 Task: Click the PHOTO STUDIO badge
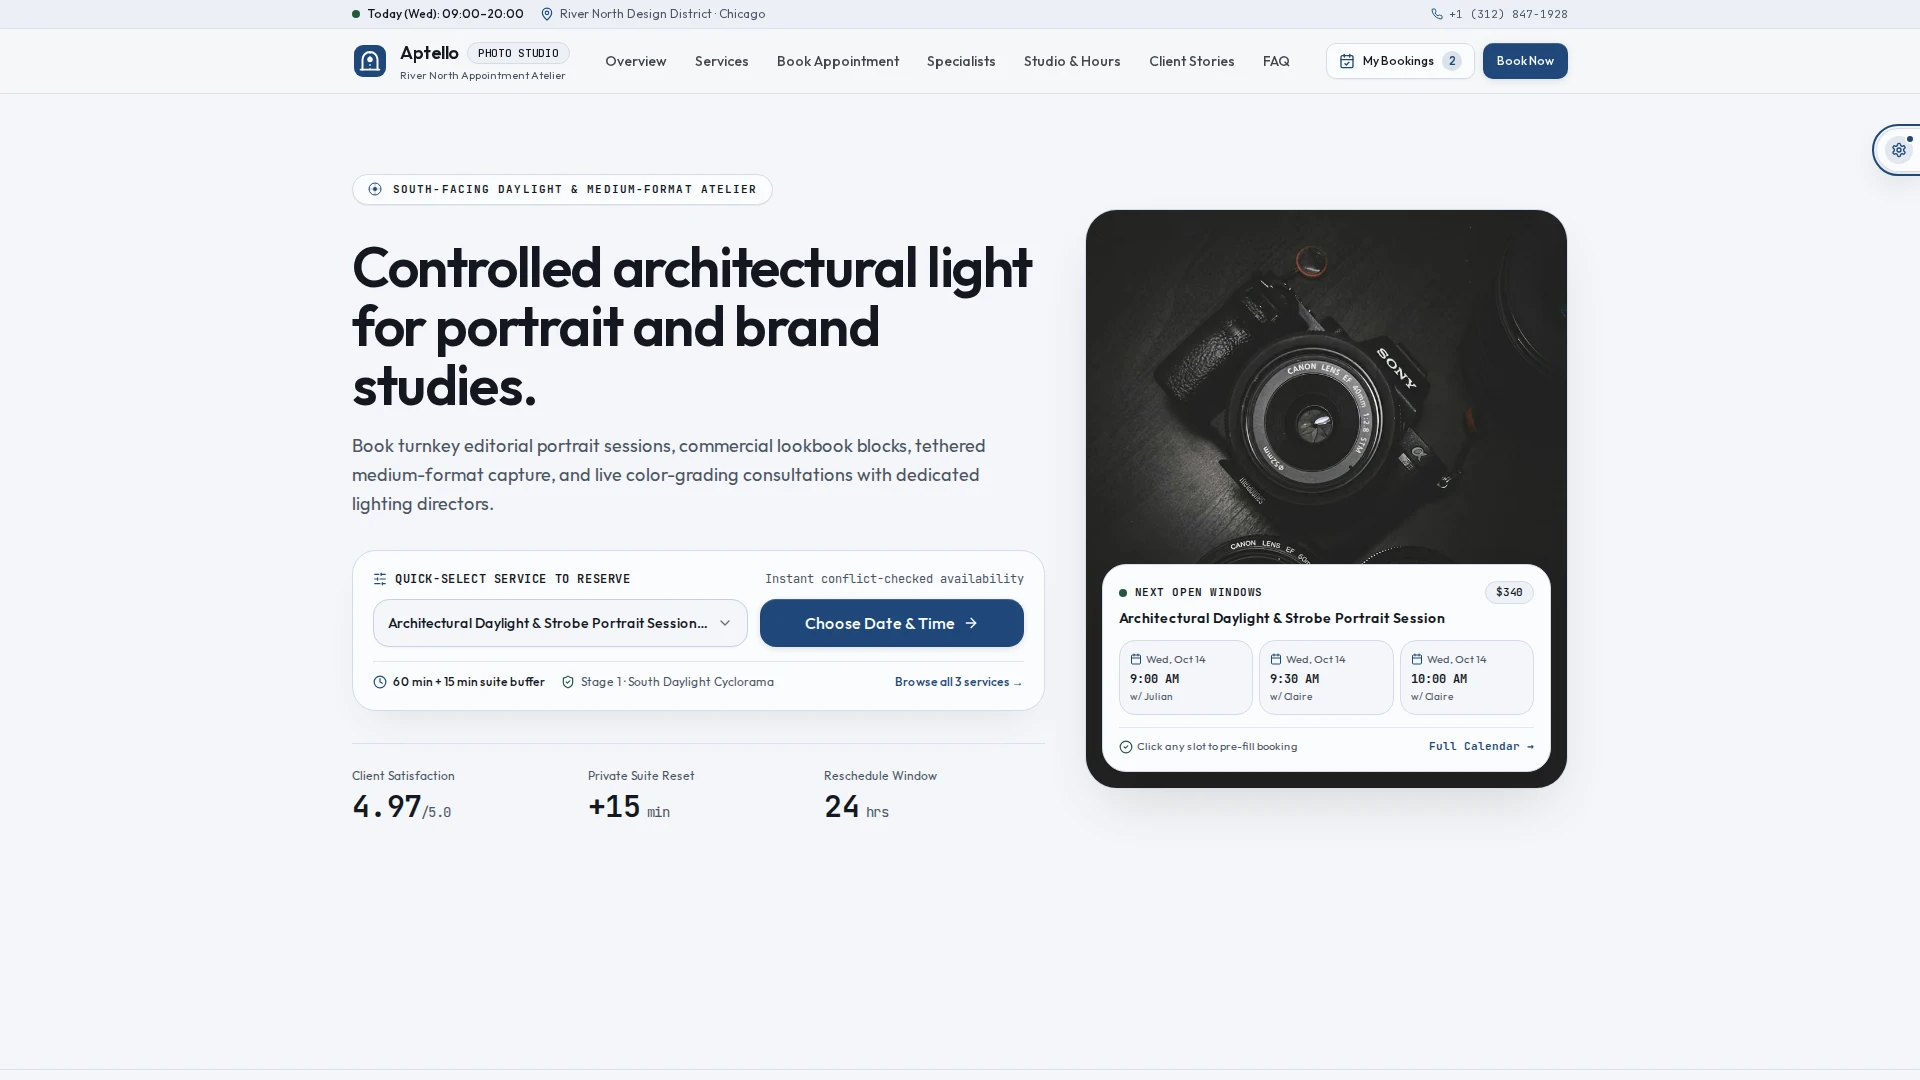518,53
